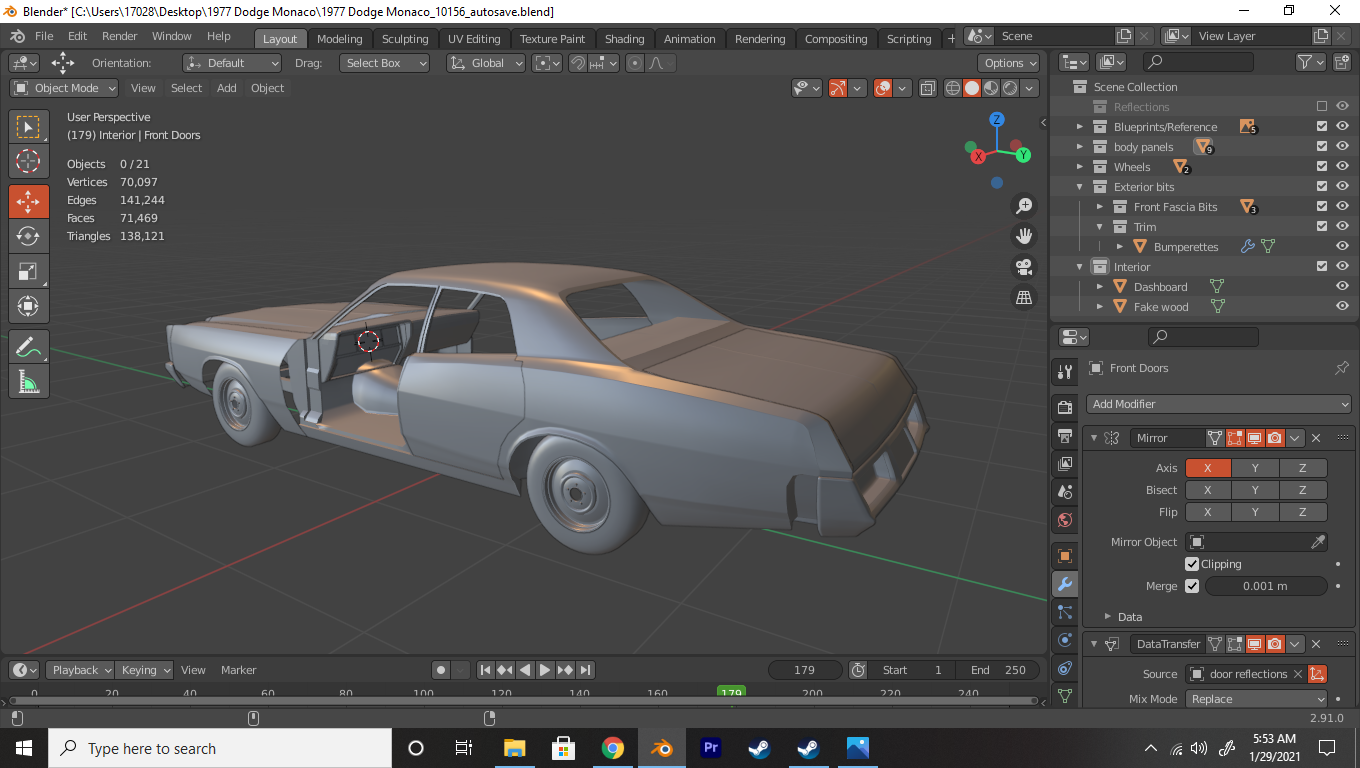The width and height of the screenshot is (1360, 768).
Task: Select the Annotate tool
Action: pyautogui.click(x=28, y=347)
